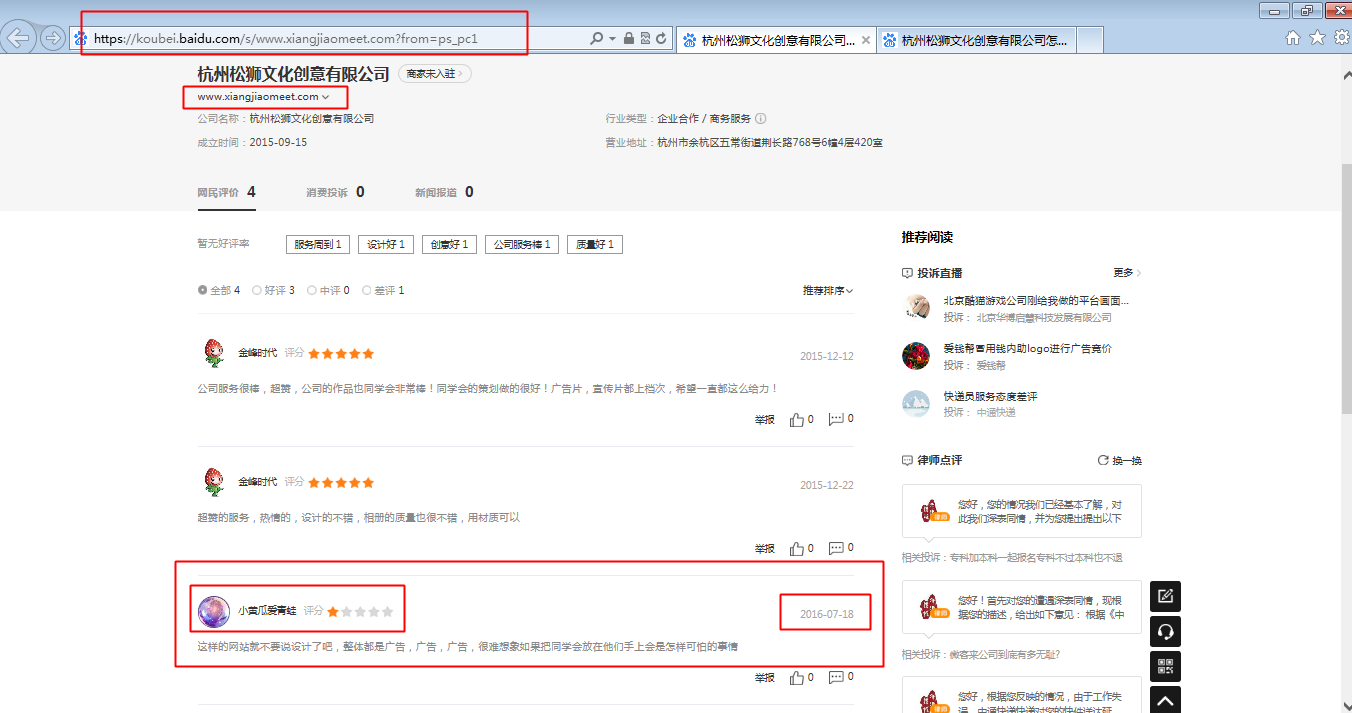1352x713 pixels.
Task: Click the floating write-review pencil icon
Action: [1165, 597]
